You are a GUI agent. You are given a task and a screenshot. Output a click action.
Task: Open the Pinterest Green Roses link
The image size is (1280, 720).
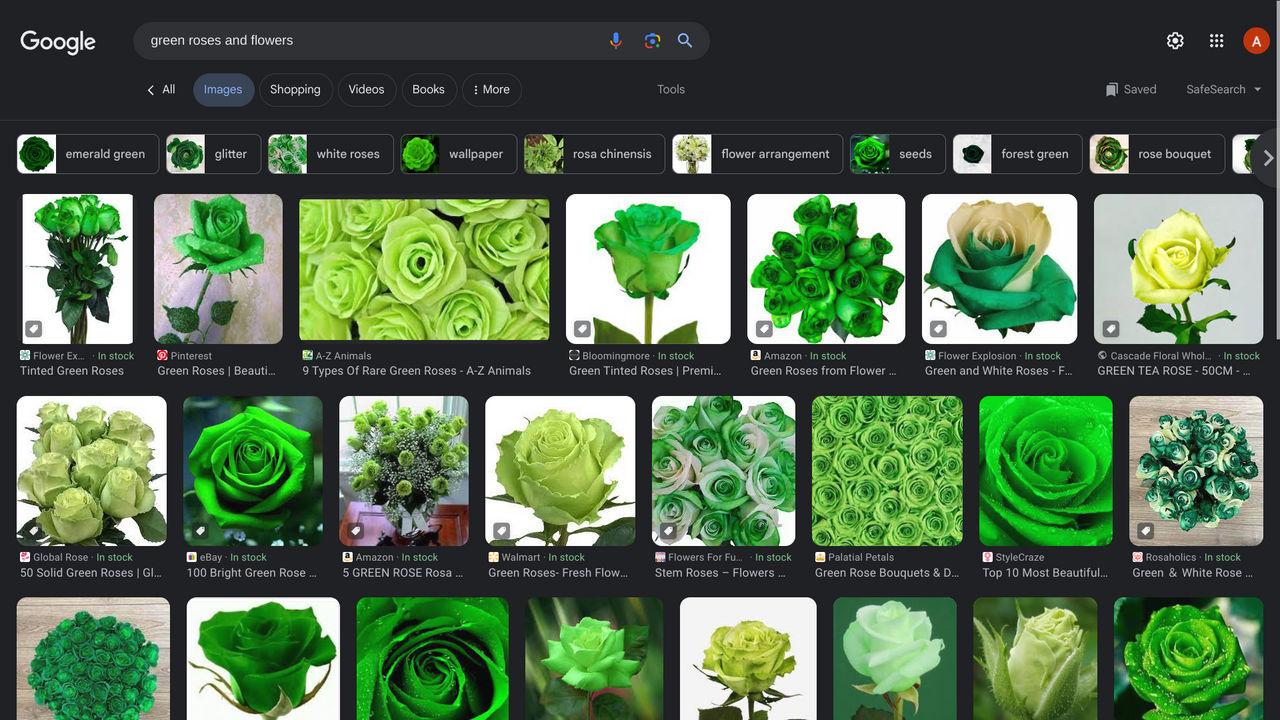pyautogui.click(x=216, y=371)
